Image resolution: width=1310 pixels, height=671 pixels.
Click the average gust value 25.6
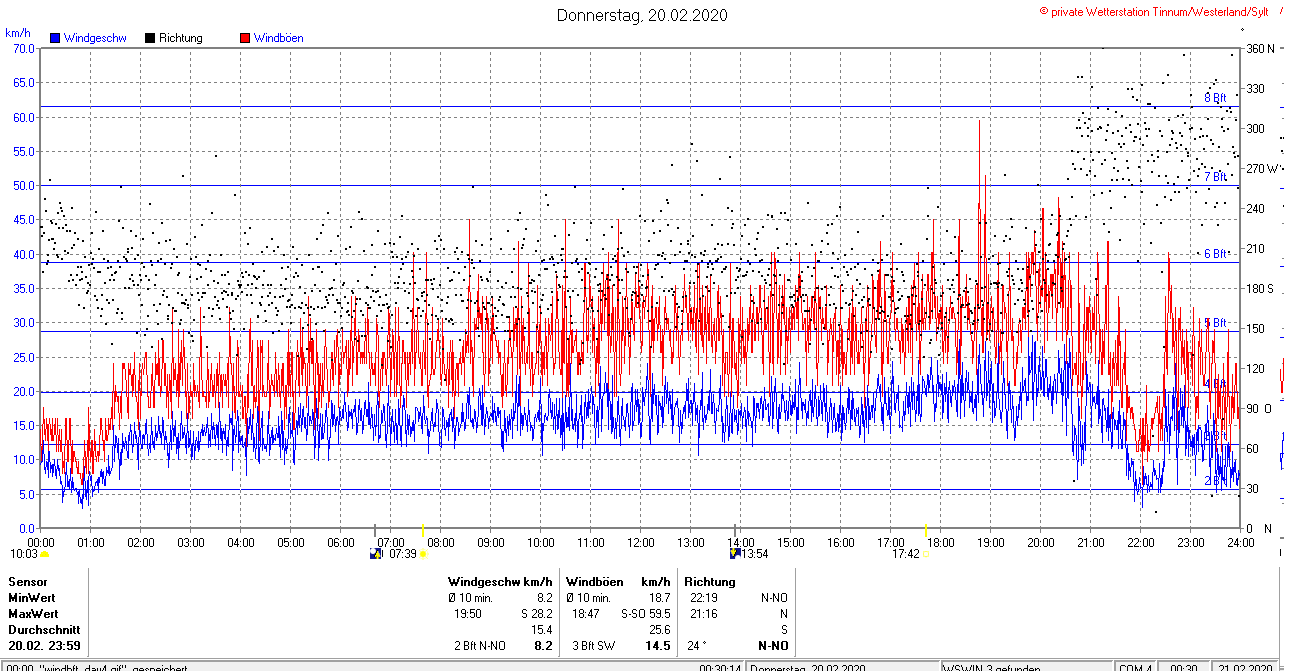pos(659,630)
